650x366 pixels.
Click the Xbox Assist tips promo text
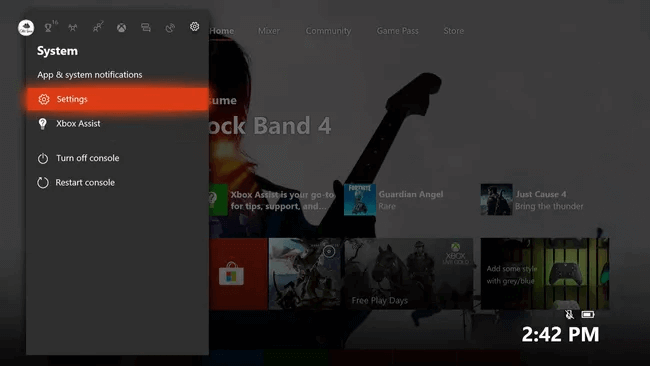282,200
